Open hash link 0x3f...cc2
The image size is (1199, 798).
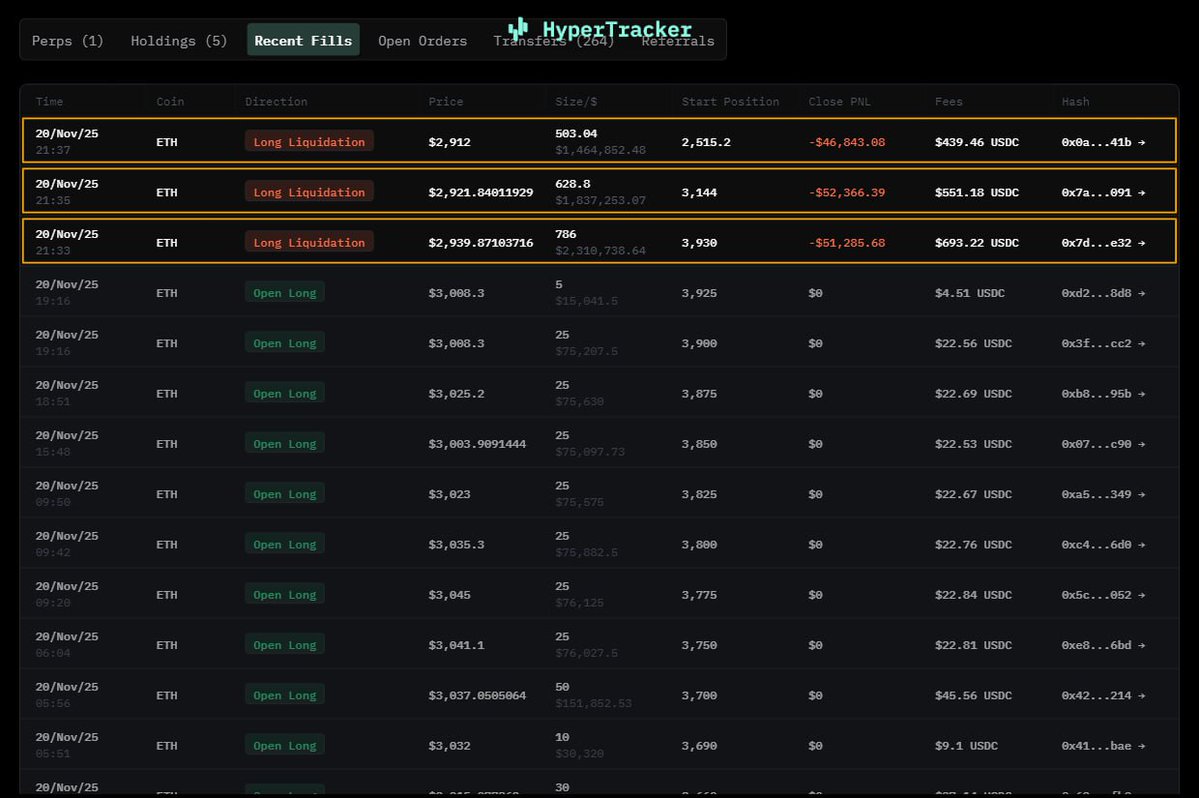1103,343
